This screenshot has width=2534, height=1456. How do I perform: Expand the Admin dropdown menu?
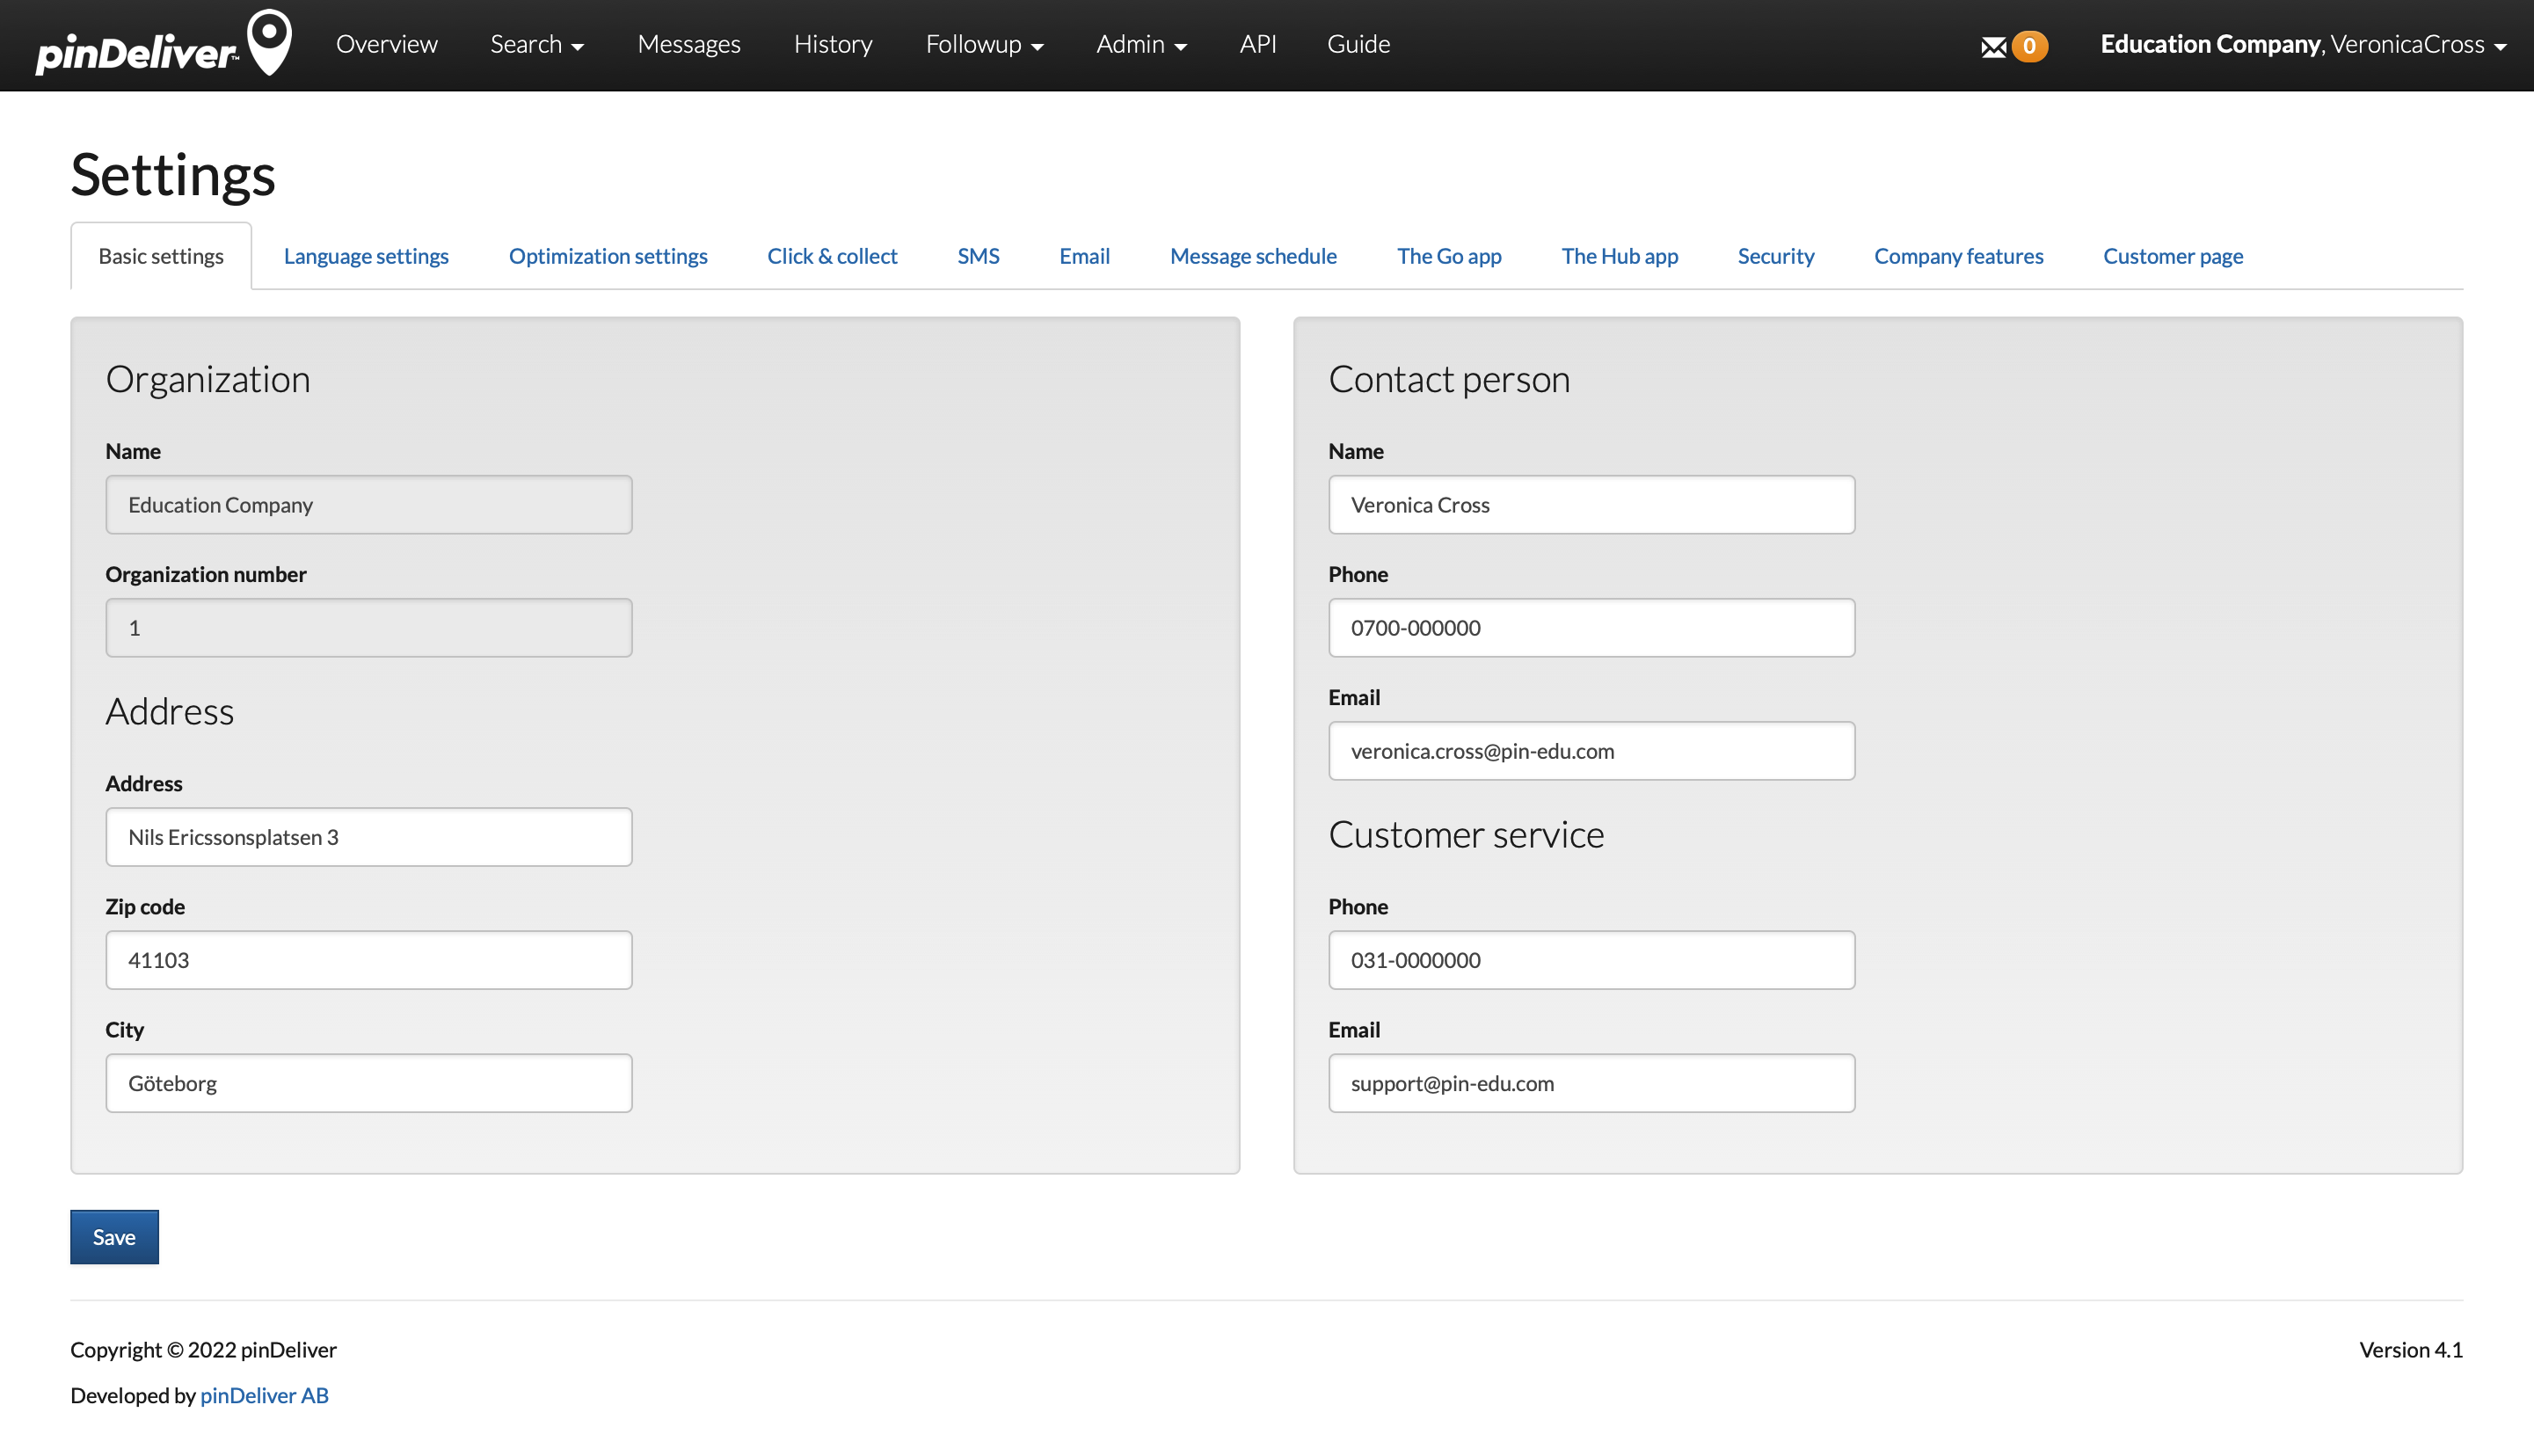1141,44
